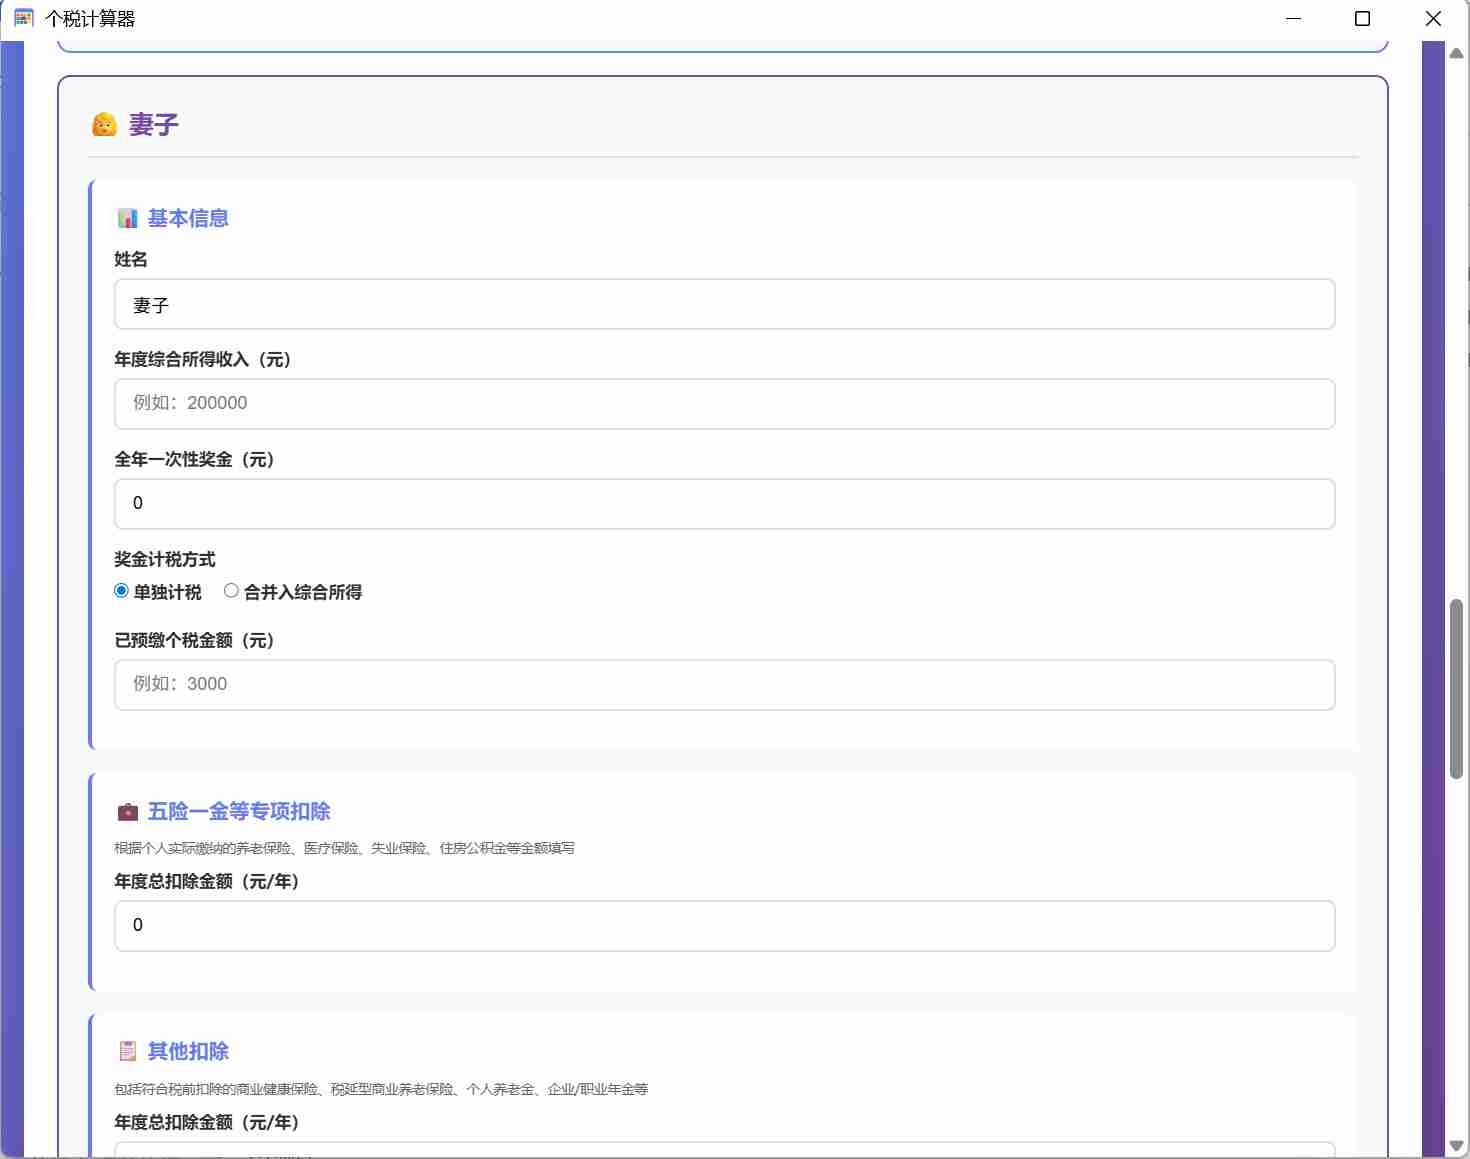Click the 基本信息 bar chart icon
This screenshot has height=1159, width=1470.
[128, 219]
